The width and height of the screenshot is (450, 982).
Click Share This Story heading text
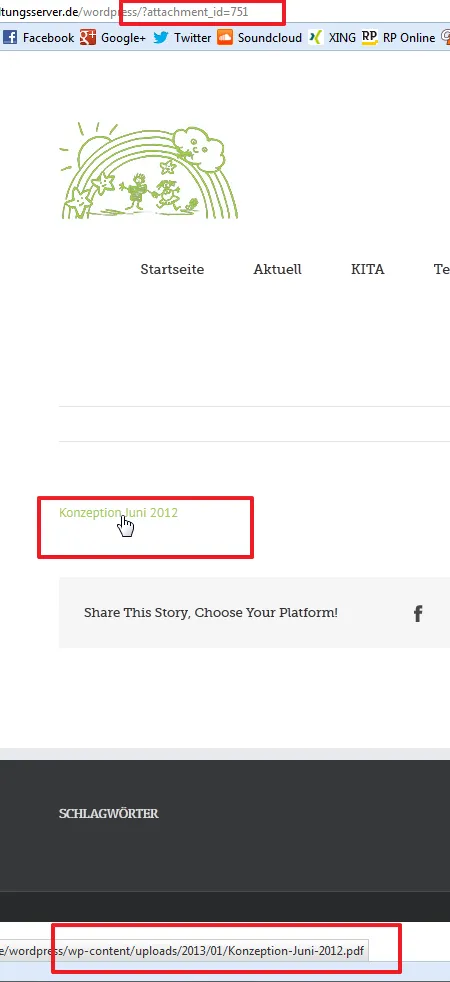point(210,612)
